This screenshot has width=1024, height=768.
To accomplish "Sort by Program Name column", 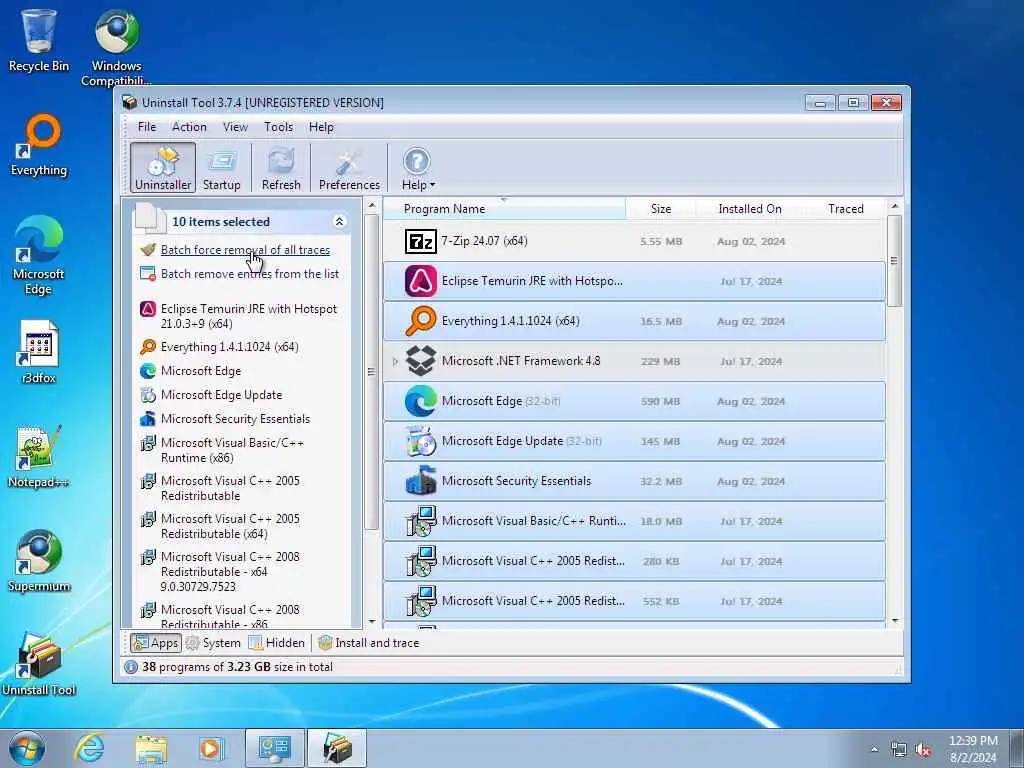I will tap(504, 209).
